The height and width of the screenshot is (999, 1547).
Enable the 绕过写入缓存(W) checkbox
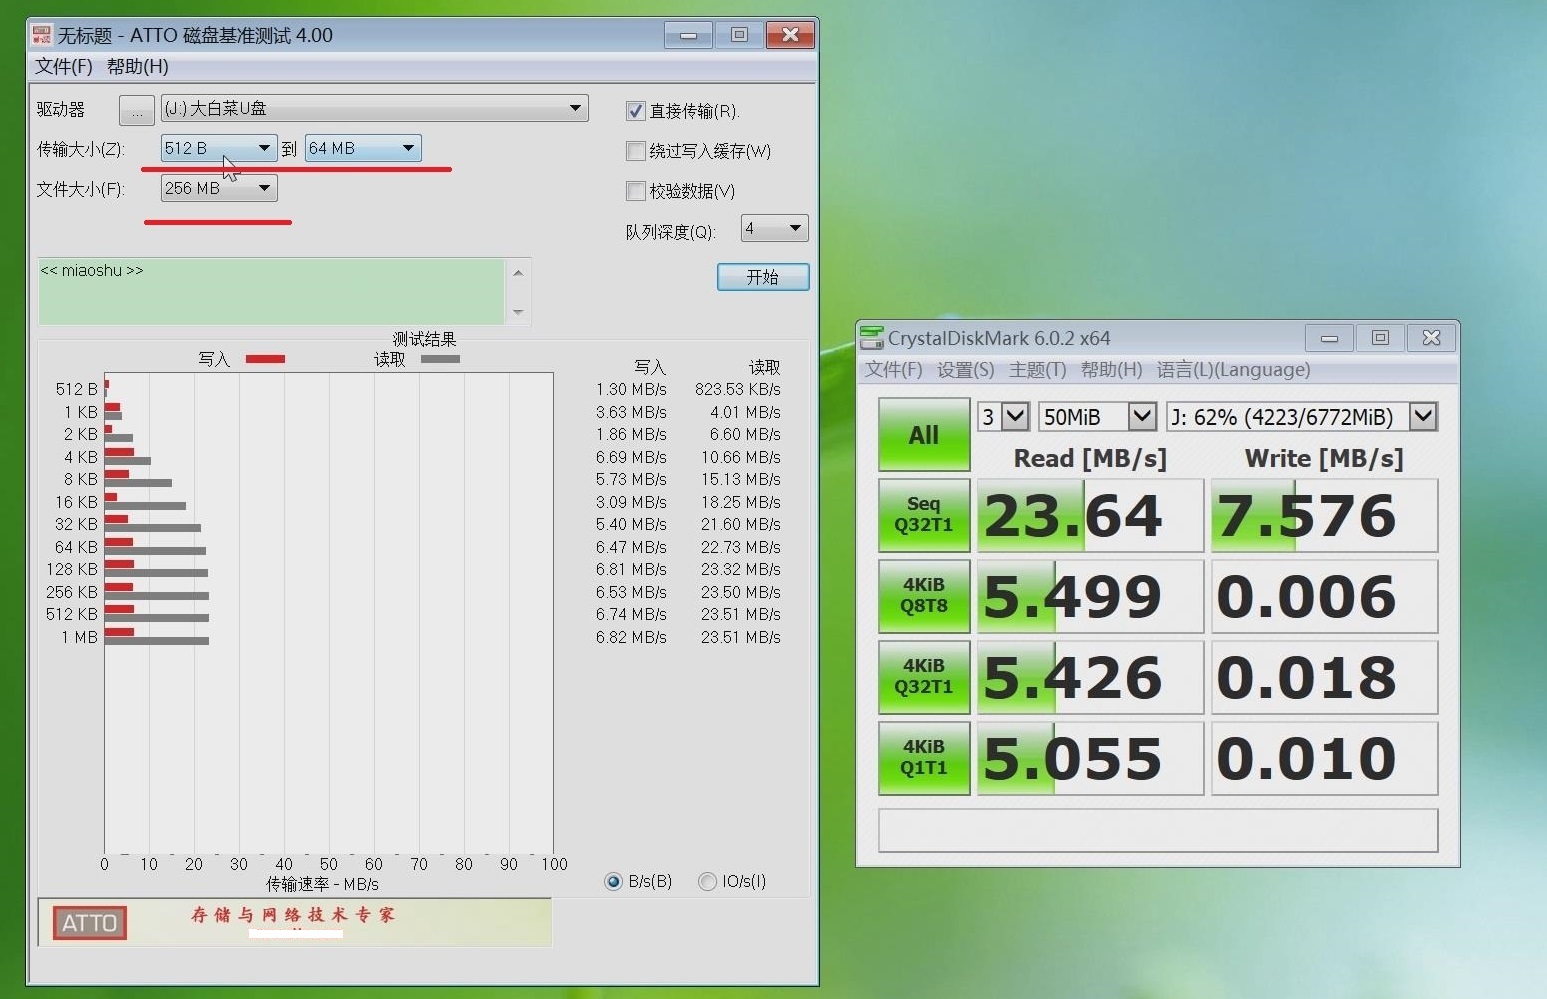point(635,151)
